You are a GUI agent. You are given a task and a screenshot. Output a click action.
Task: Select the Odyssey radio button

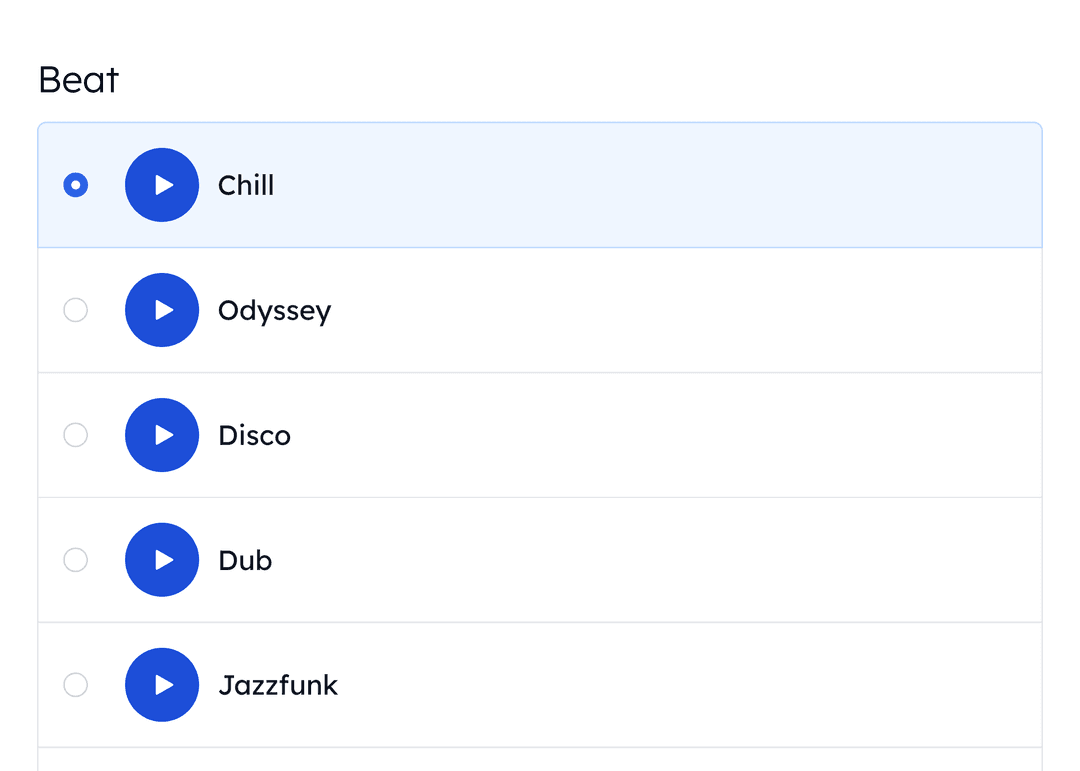(75, 310)
